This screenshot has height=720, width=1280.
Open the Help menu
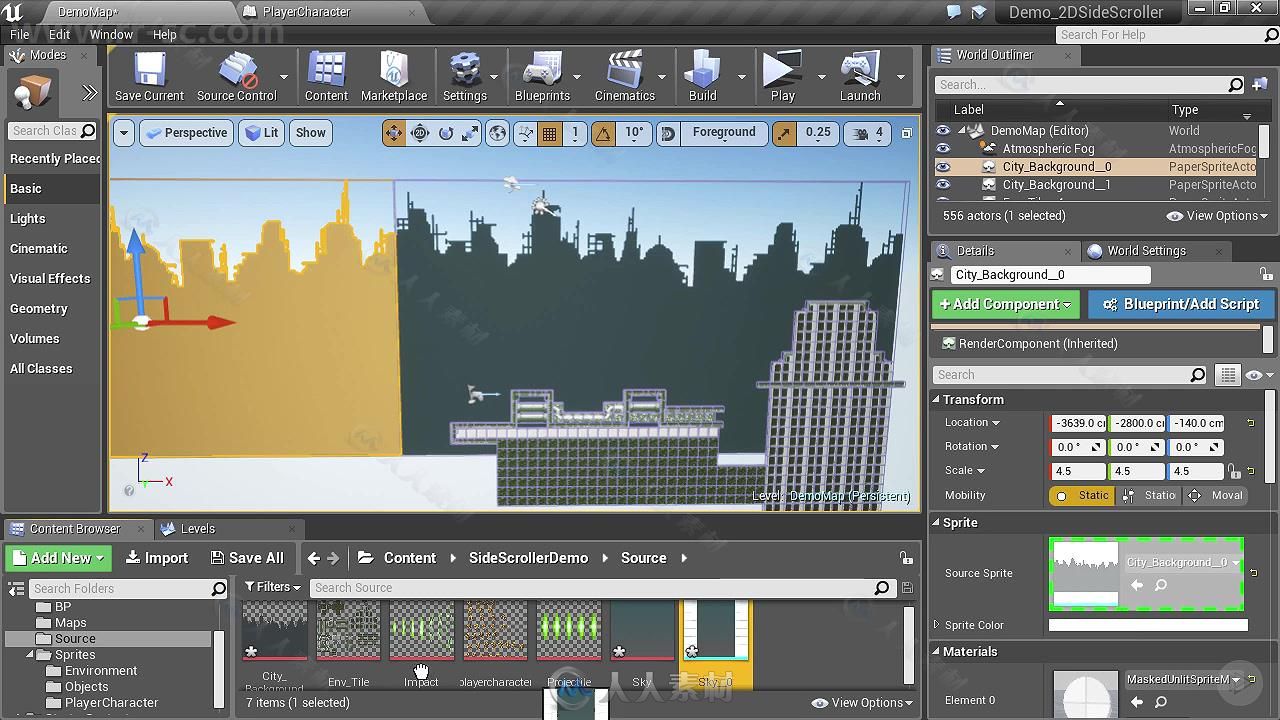[x=164, y=34]
